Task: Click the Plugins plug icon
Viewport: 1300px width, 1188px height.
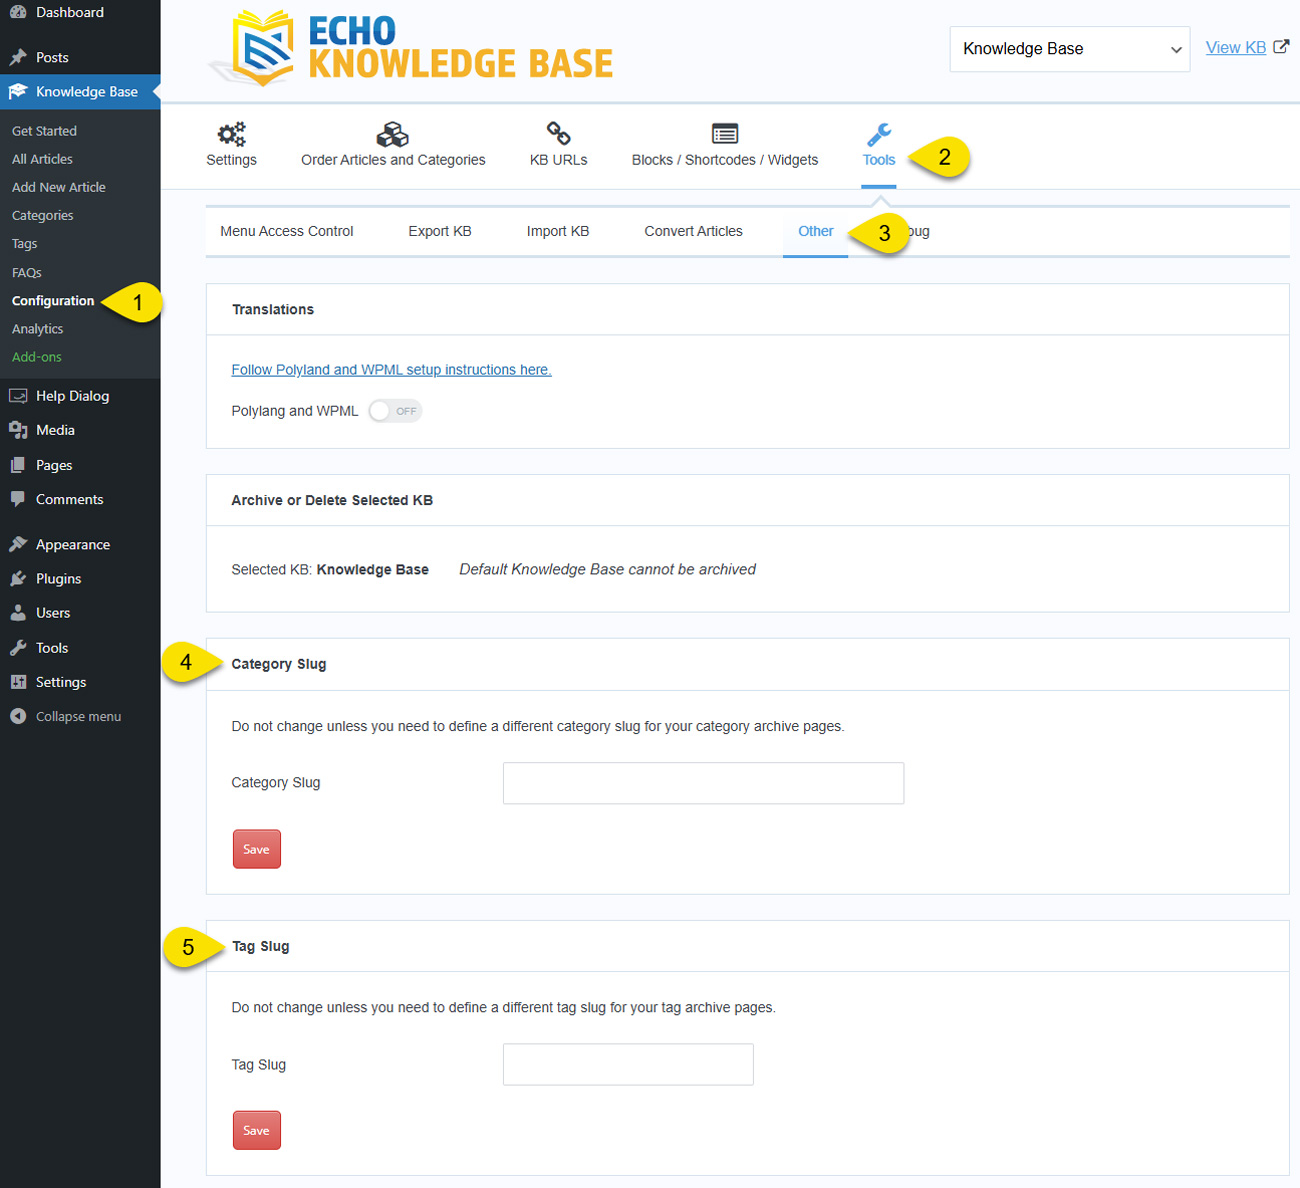Action: pyautogui.click(x=18, y=579)
